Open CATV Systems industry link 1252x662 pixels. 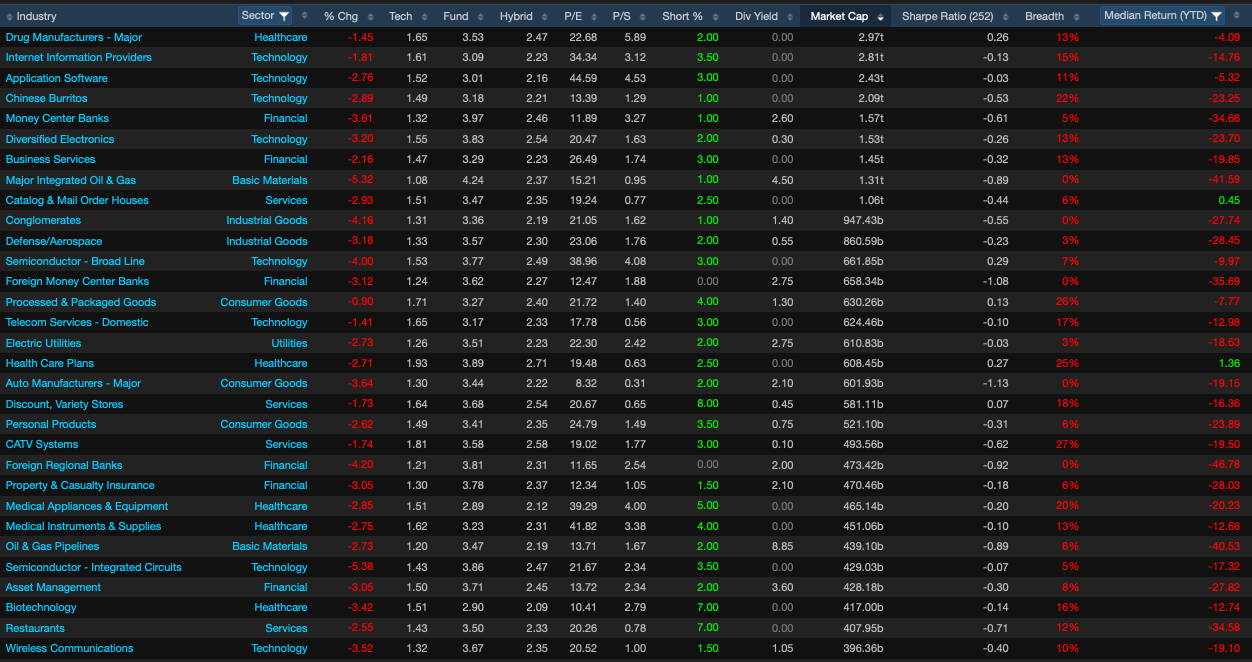[42, 444]
